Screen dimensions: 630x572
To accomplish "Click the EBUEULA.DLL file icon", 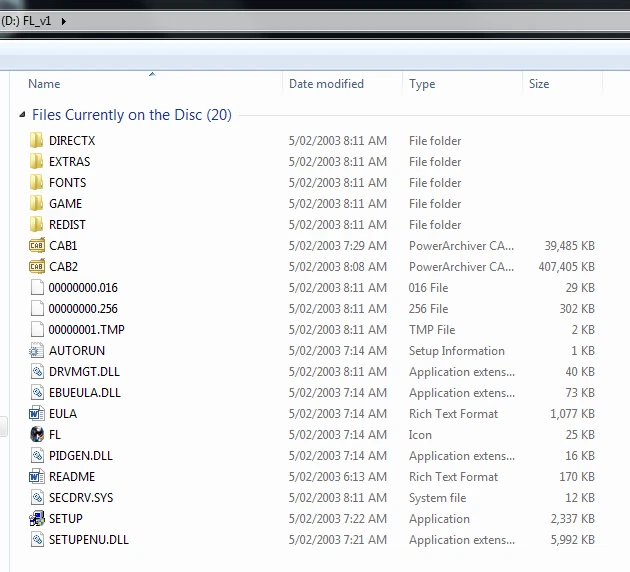I will [37, 392].
